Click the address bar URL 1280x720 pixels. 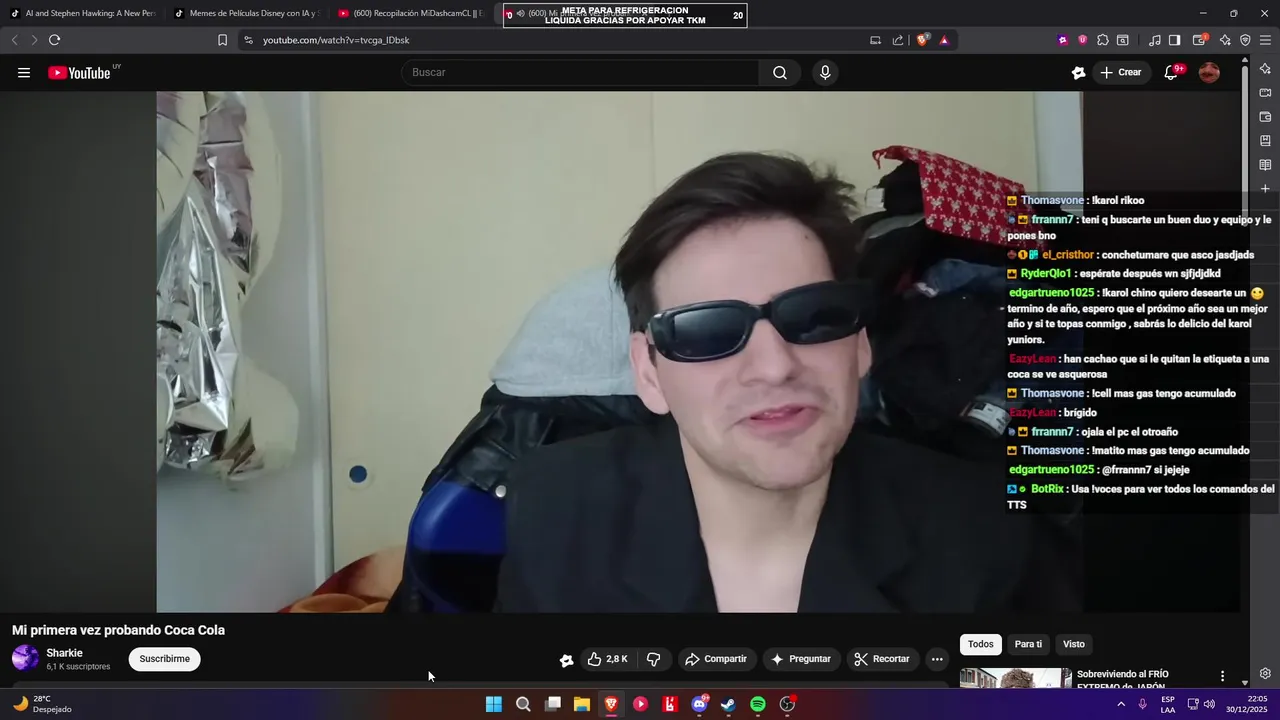click(x=336, y=40)
